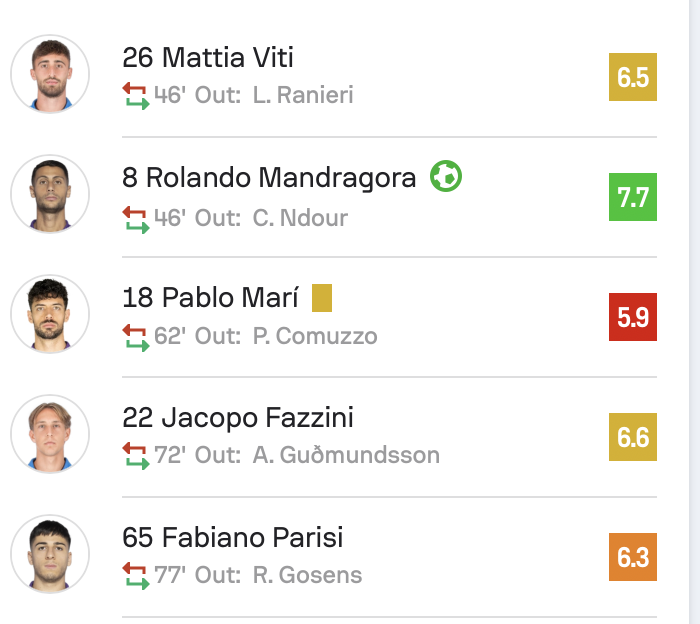Click the red 5.9 rating badge

point(633,317)
